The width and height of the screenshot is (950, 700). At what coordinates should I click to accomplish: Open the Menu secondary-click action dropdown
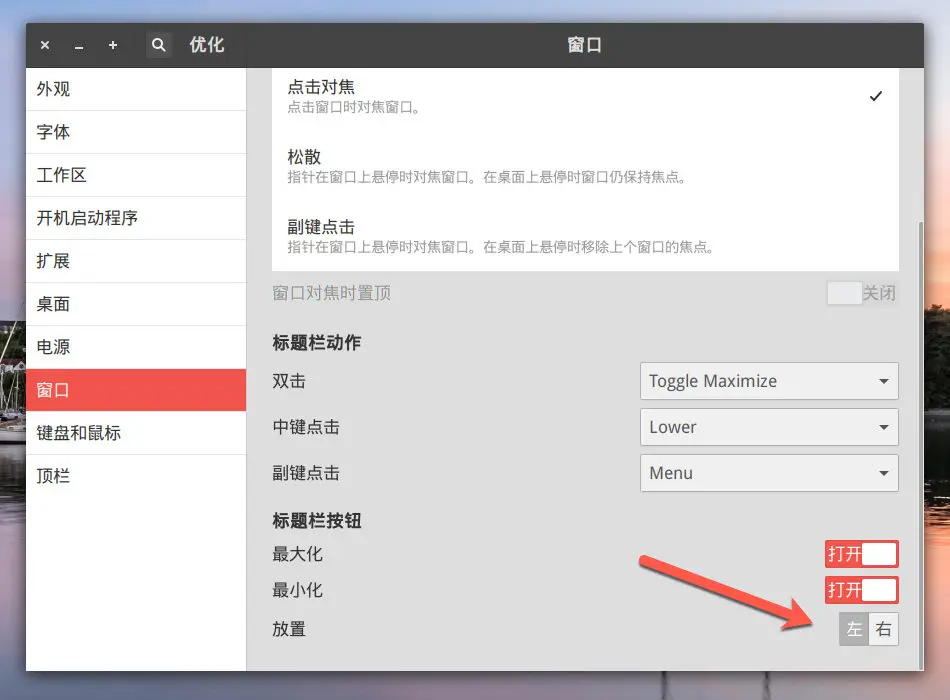click(x=769, y=473)
